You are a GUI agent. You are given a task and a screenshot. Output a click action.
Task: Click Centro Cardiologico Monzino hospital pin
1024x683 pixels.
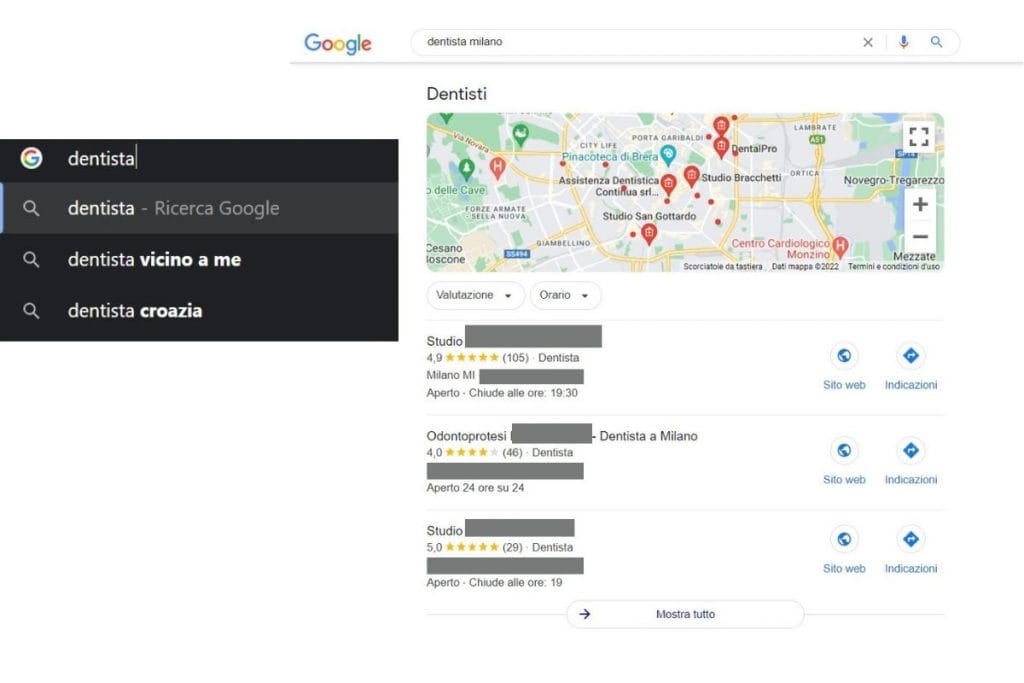point(840,246)
